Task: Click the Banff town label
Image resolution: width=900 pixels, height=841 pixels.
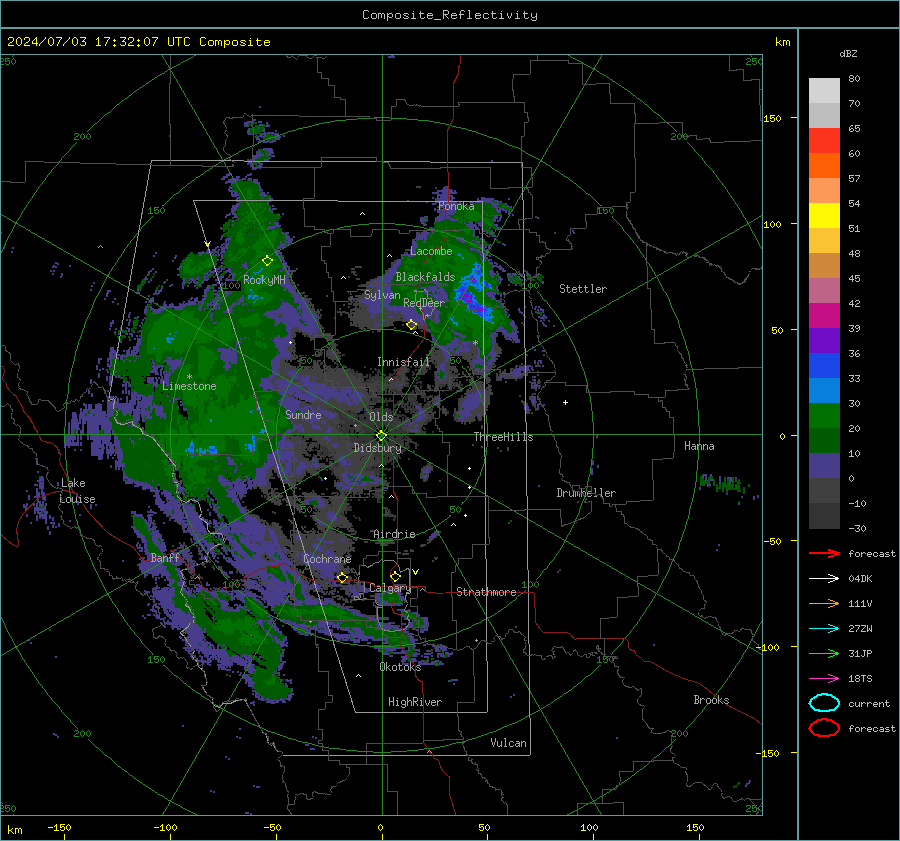Action: coord(165,558)
